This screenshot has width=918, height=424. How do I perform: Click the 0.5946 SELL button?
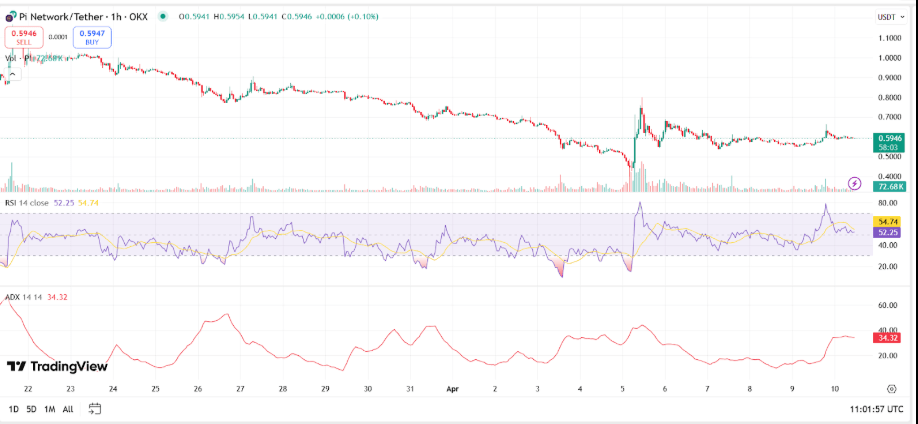coord(24,37)
